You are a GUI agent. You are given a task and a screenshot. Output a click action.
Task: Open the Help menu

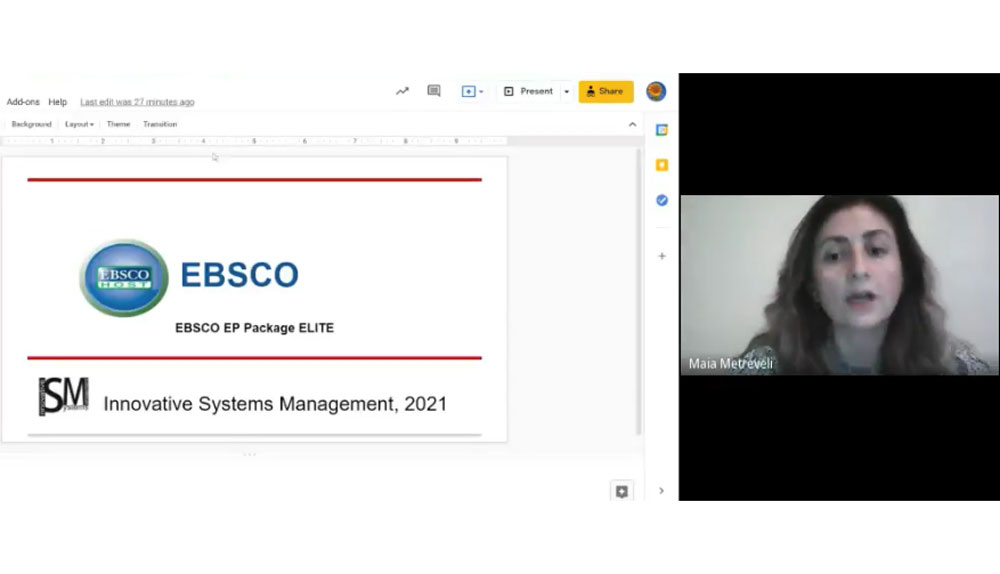point(58,102)
